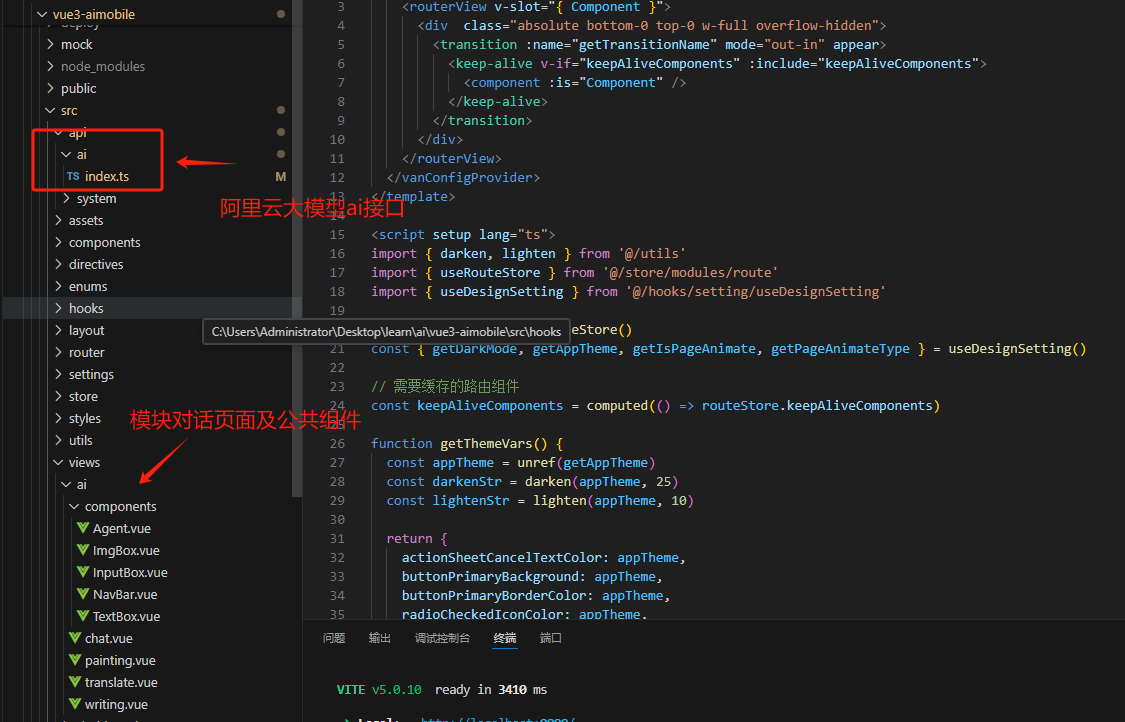Select the 终端 tab
This screenshot has width=1125, height=722.
(x=505, y=638)
